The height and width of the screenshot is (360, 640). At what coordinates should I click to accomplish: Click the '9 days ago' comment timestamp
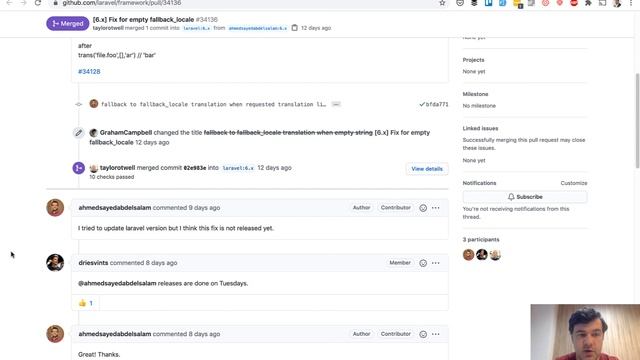(204, 208)
